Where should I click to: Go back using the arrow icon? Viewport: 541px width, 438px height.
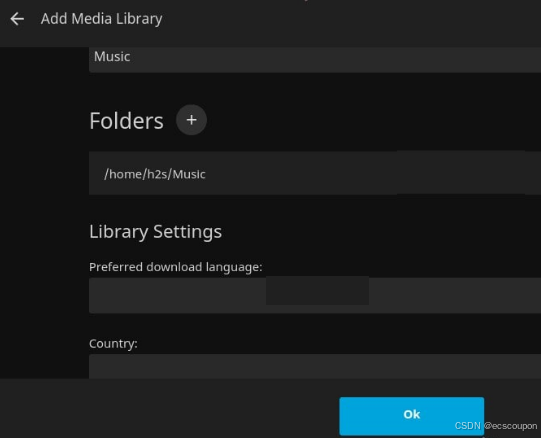click(17, 19)
